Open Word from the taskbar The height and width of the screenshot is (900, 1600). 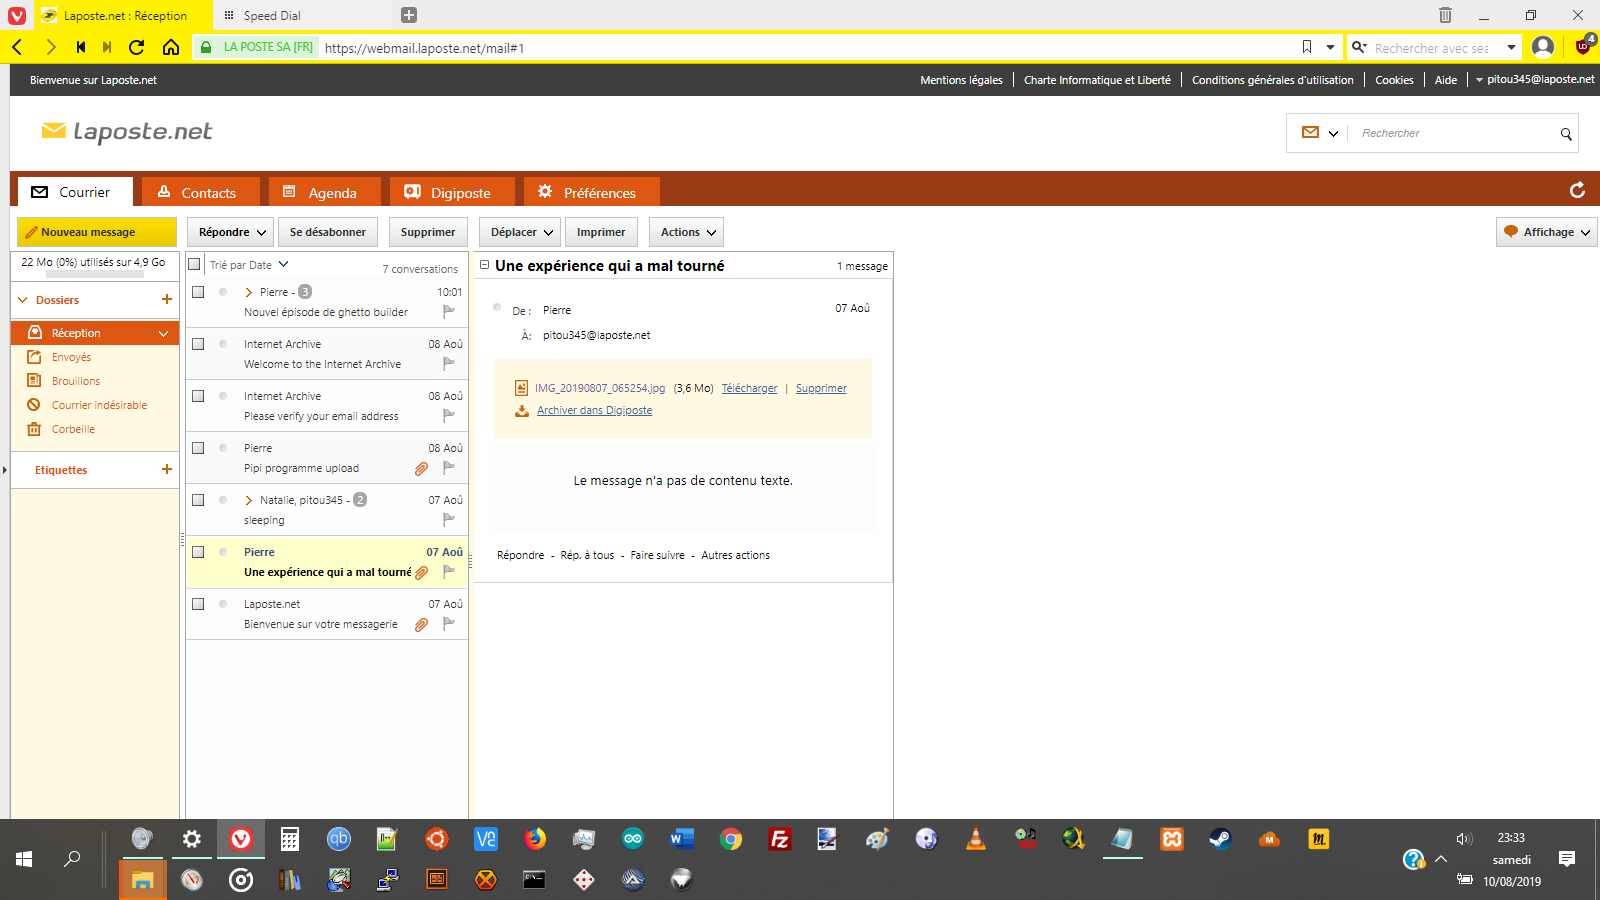pyautogui.click(x=682, y=839)
